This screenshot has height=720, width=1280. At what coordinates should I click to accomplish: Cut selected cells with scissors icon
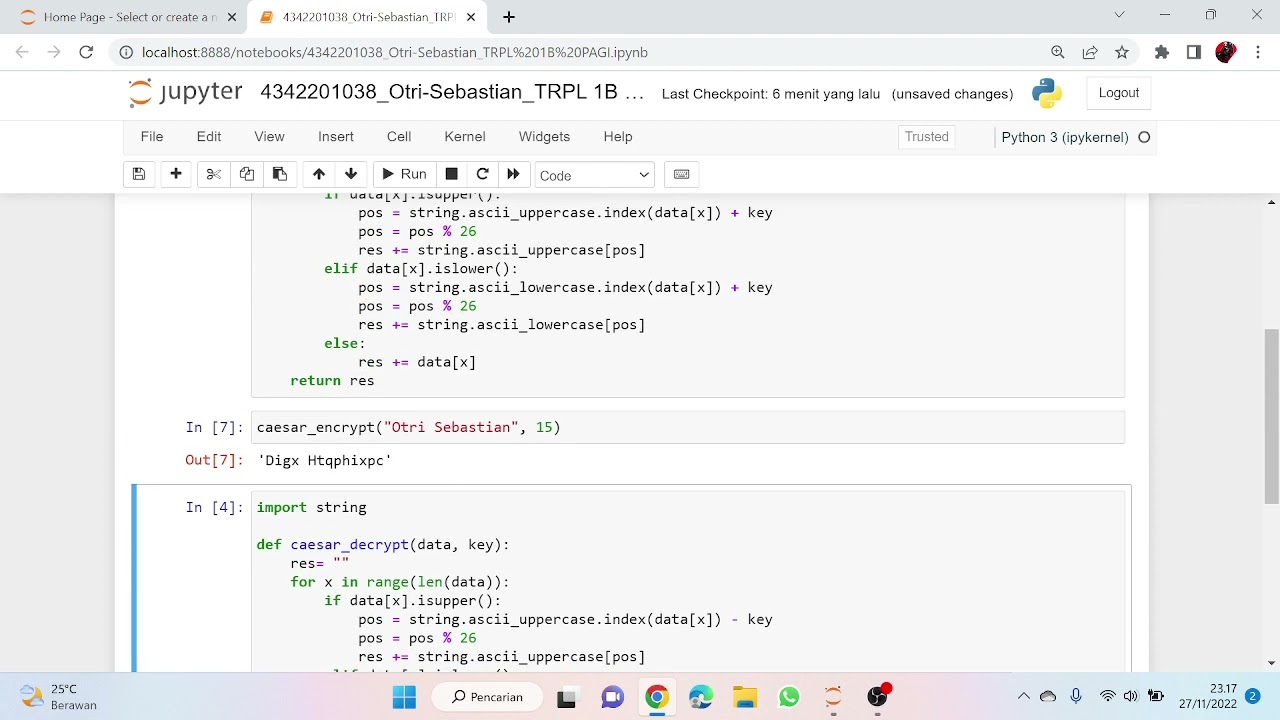(x=213, y=174)
